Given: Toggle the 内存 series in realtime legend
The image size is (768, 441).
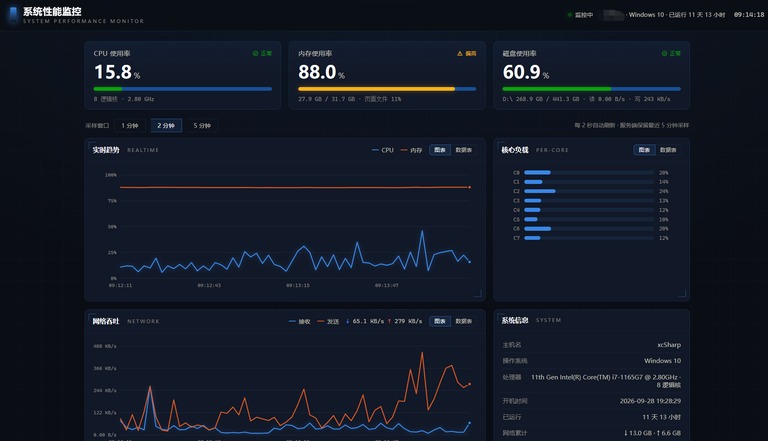Looking at the screenshot, I should 411,150.
